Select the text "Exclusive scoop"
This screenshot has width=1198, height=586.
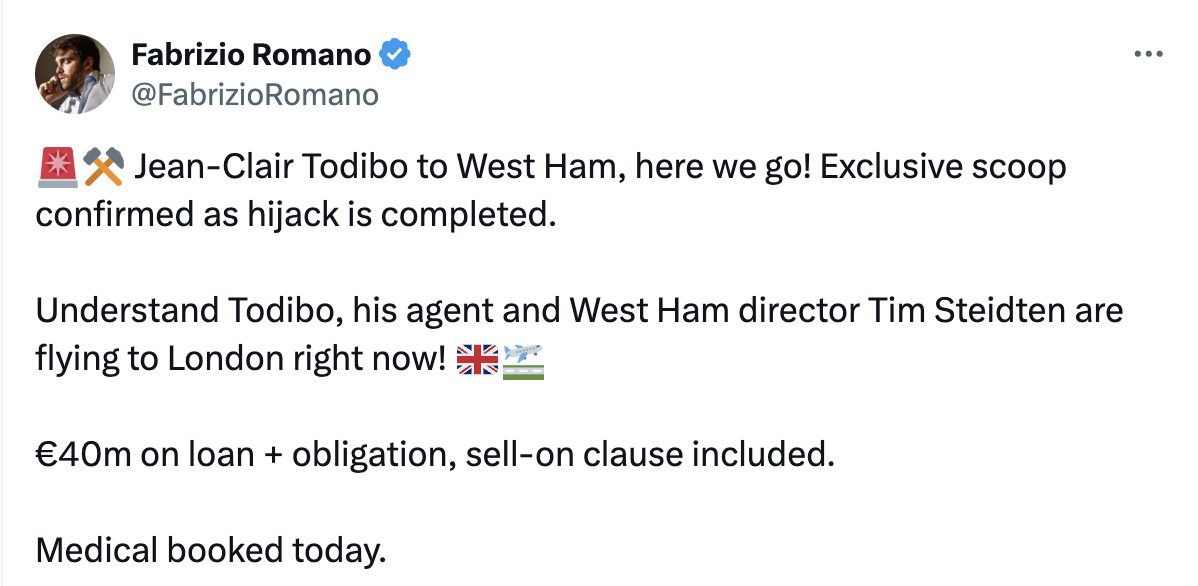pyautogui.click(x=943, y=167)
